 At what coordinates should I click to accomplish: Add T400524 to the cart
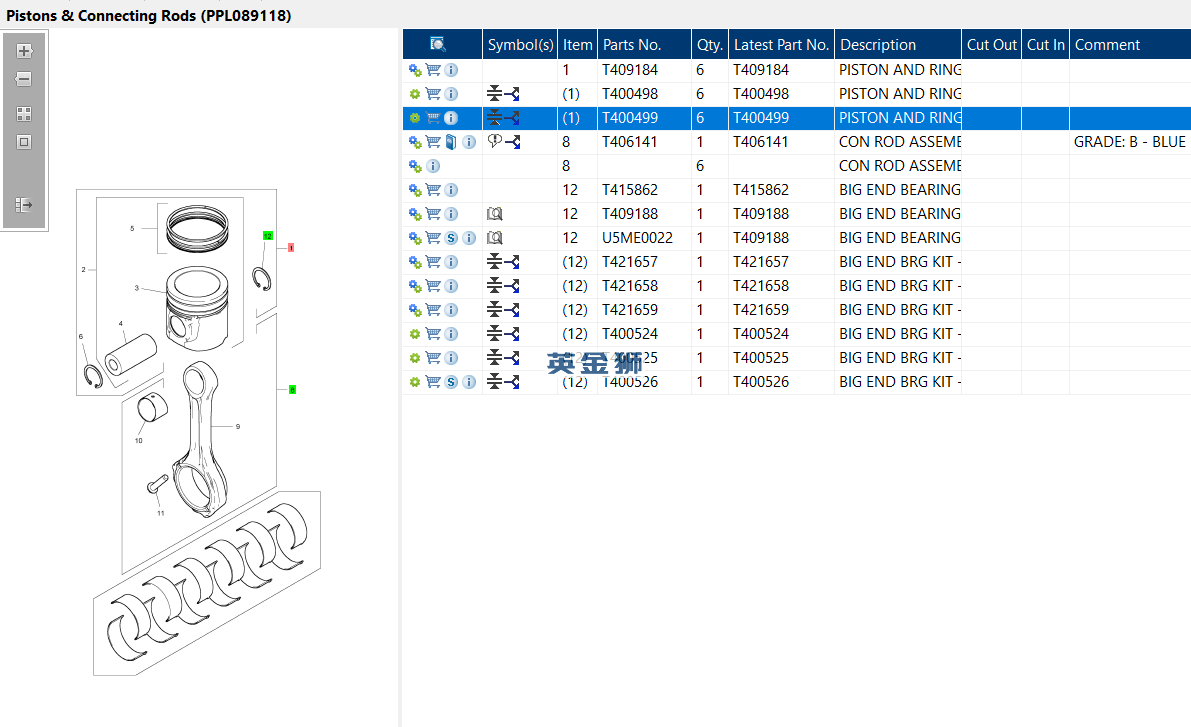pyautogui.click(x=433, y=334)
